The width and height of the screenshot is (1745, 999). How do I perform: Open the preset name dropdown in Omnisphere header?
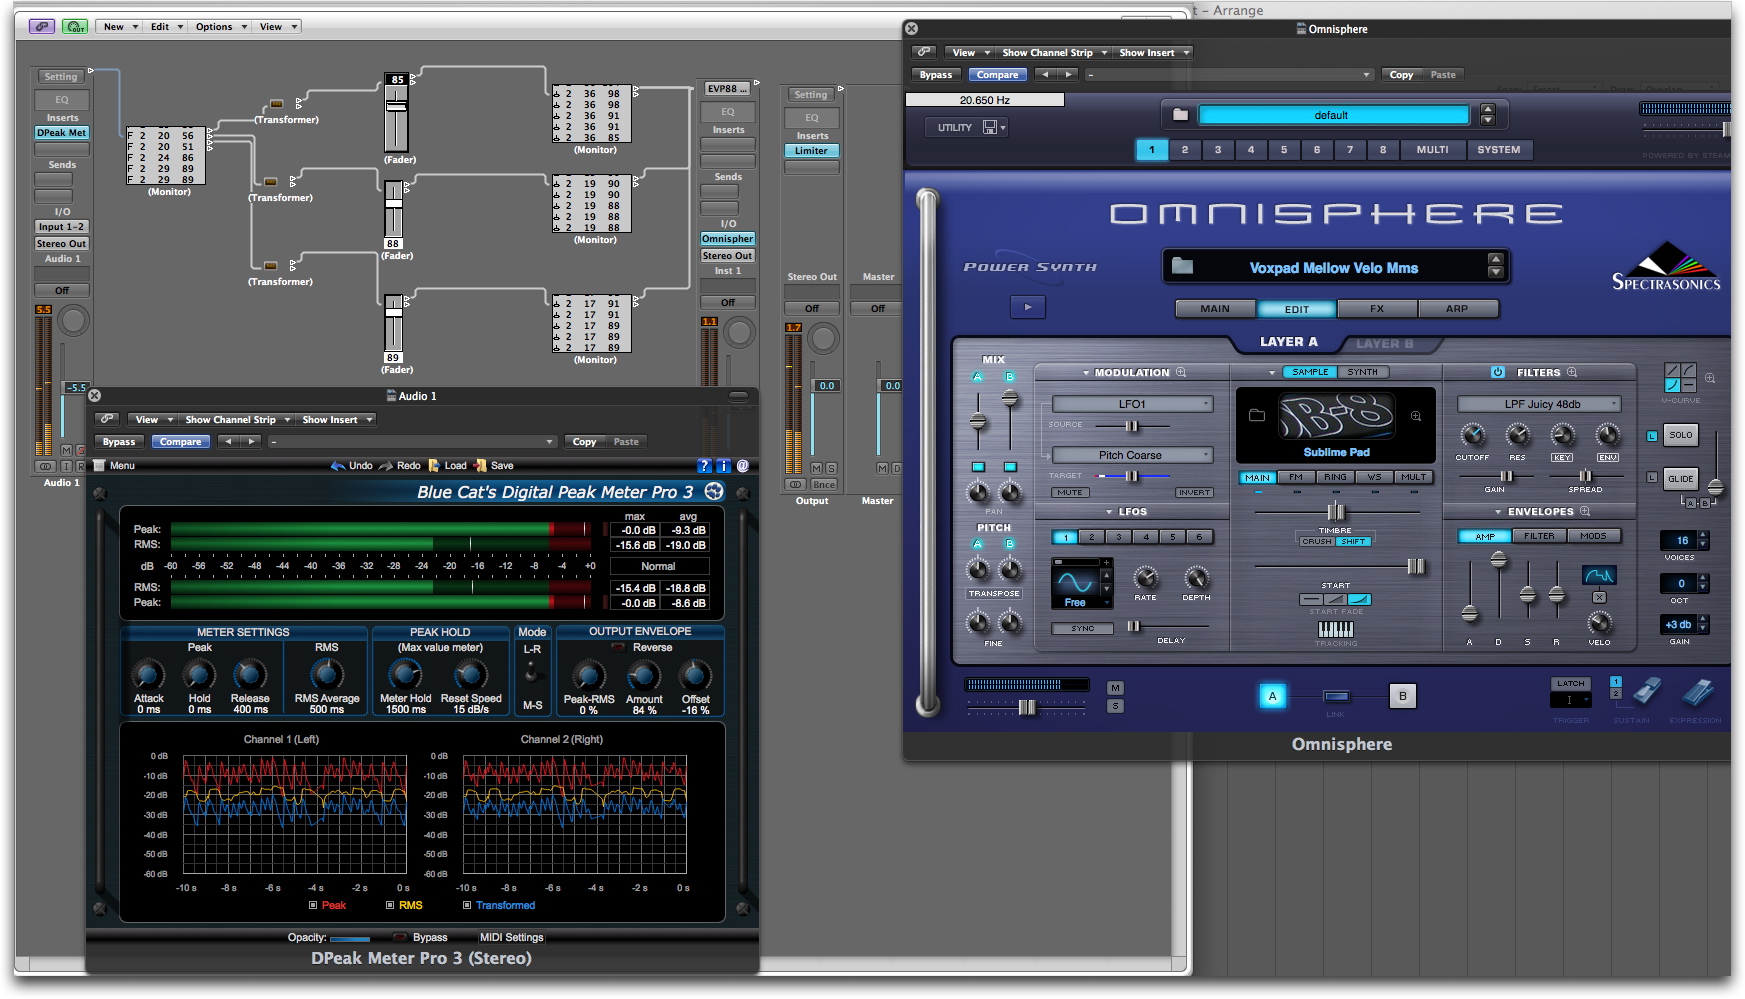pos(1231,75)
